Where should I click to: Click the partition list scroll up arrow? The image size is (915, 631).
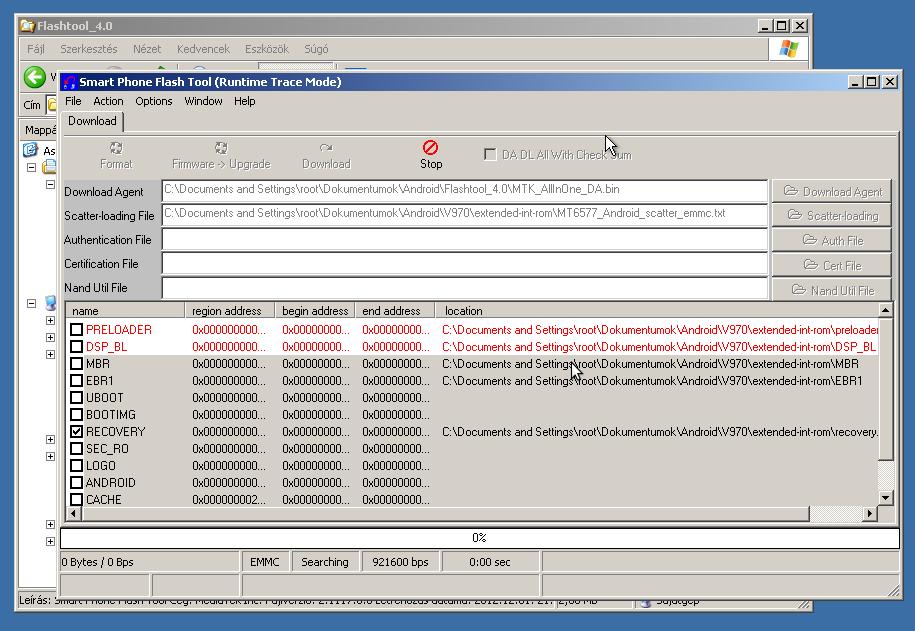[885, 311]
